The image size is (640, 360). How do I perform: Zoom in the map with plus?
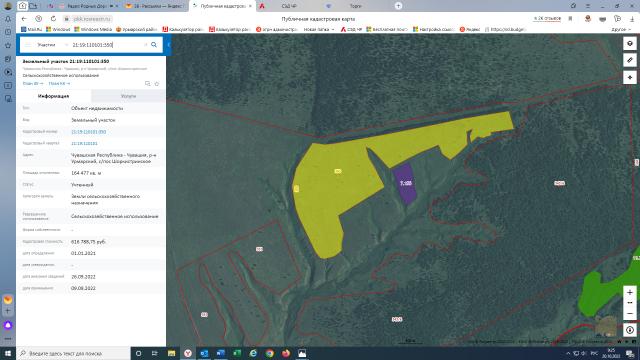(x=630, y=292)
